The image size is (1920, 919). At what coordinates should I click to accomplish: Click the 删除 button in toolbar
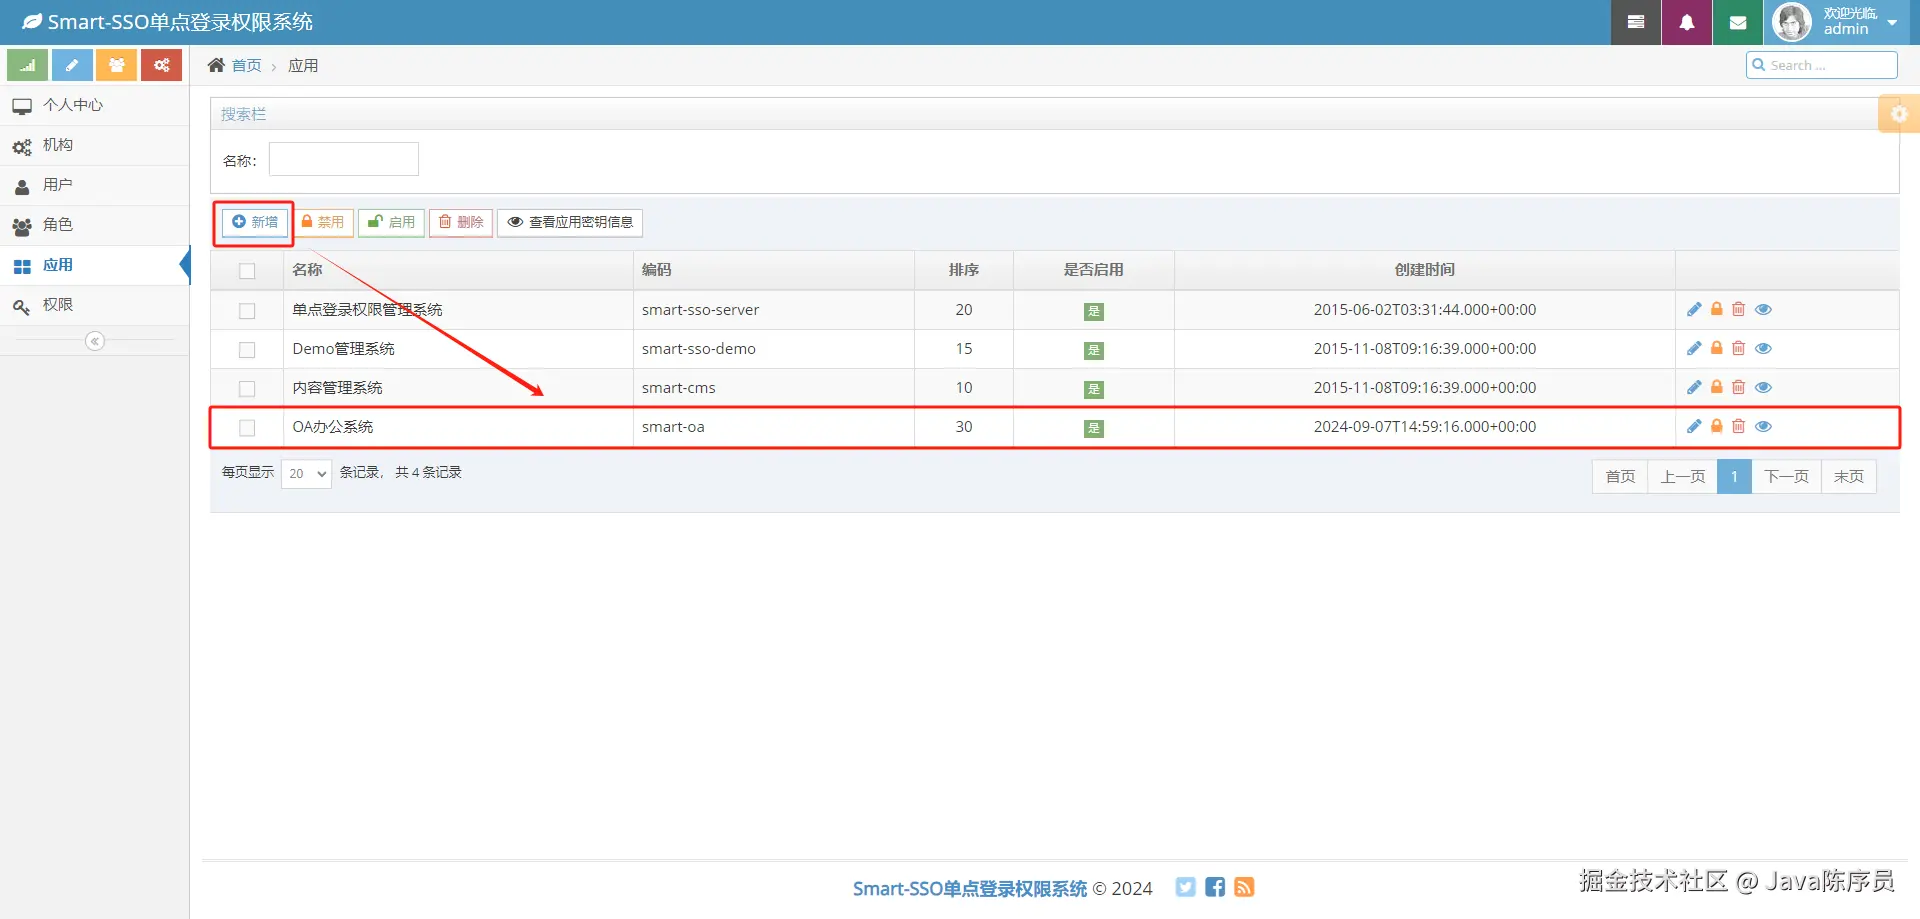point(461,222)
